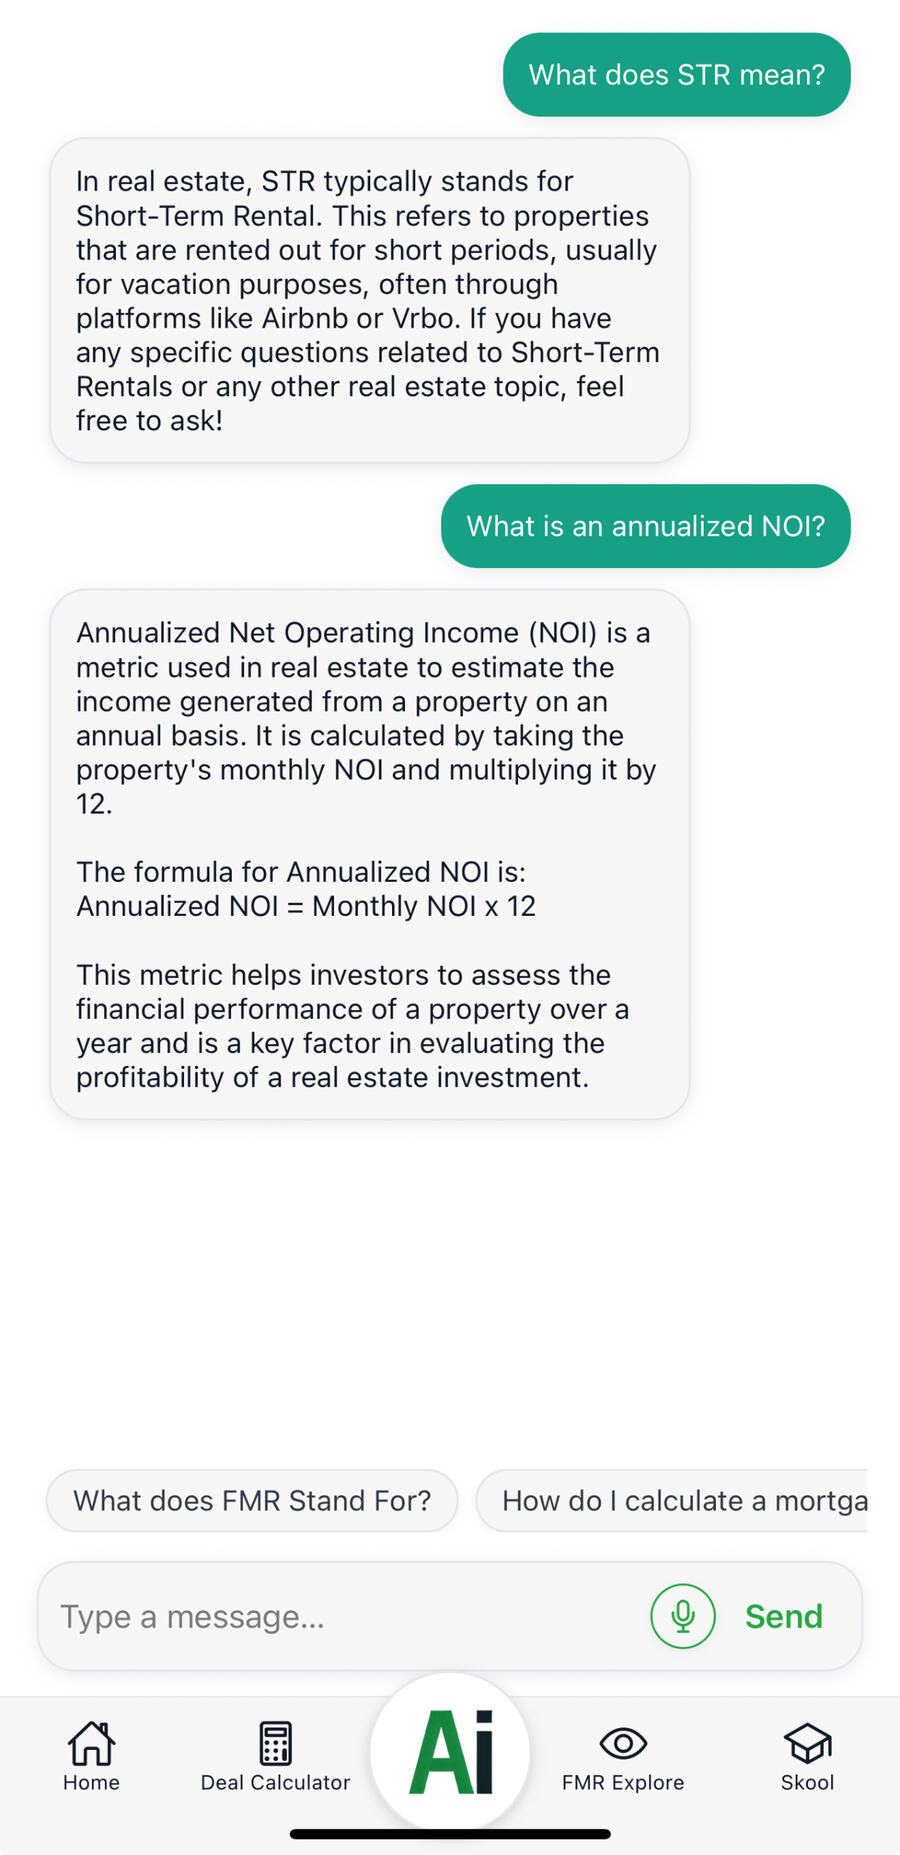
Task: Tap the Short-Term Rental answer bubble
Action: tap(369, 300)
